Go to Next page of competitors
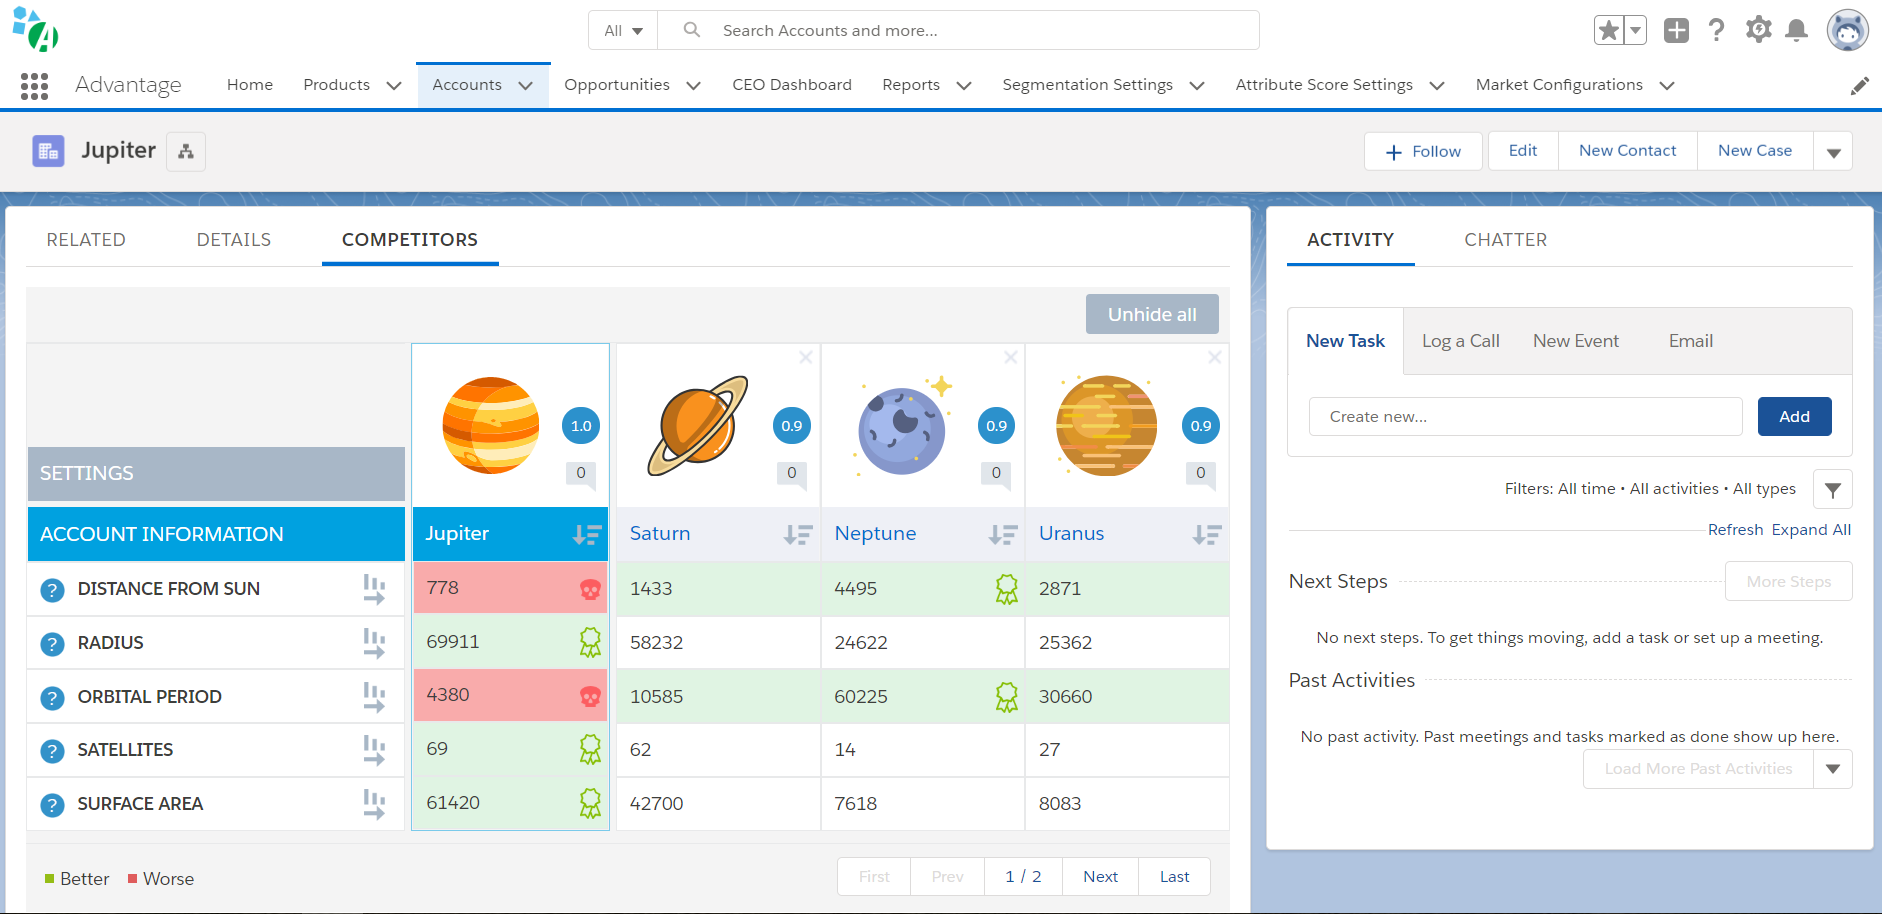Screen dimensions: 1882x914 click(x=1100, y=877)
